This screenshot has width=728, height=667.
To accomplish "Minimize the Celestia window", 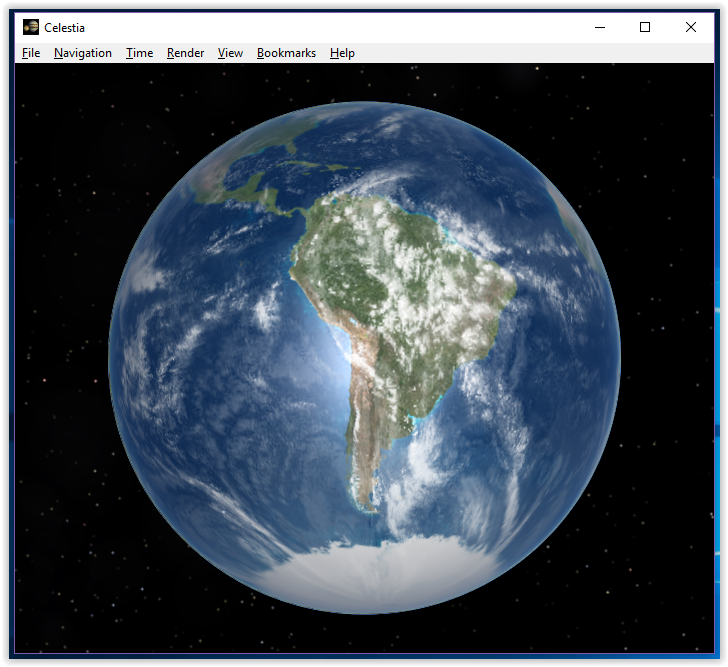I will click(599, 27).
